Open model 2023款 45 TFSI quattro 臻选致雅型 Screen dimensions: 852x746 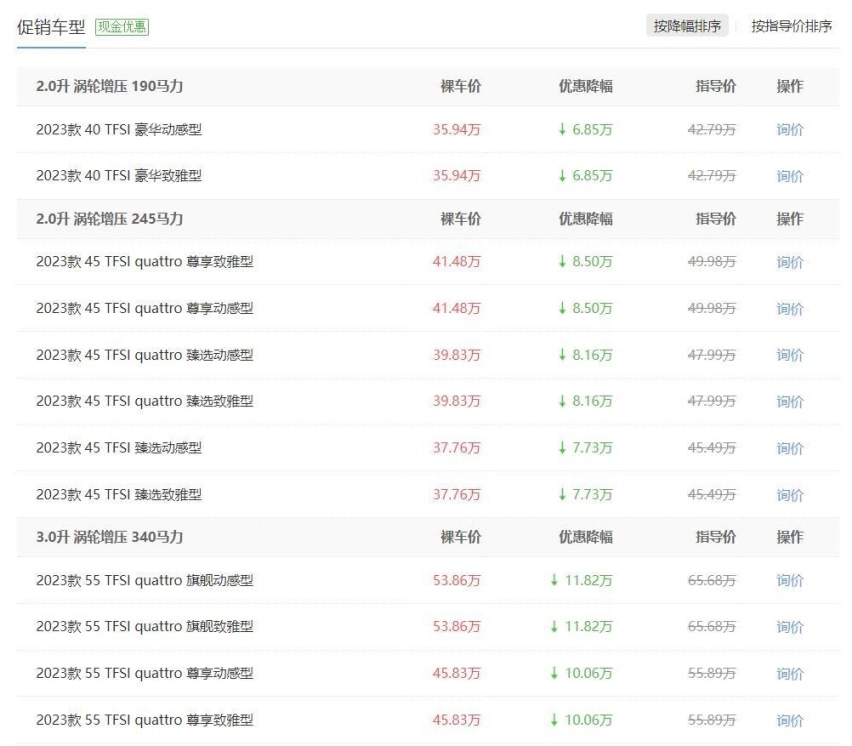coord(145,401)
